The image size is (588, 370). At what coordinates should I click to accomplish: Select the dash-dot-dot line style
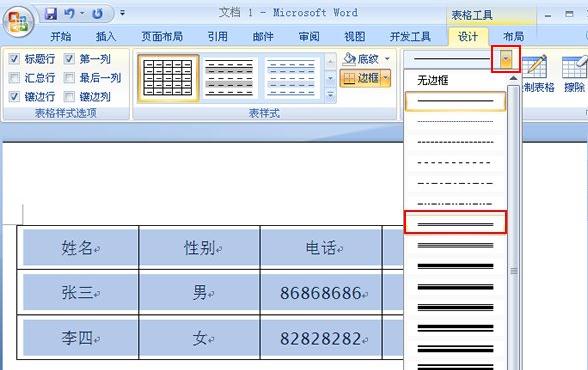(455, 204)
